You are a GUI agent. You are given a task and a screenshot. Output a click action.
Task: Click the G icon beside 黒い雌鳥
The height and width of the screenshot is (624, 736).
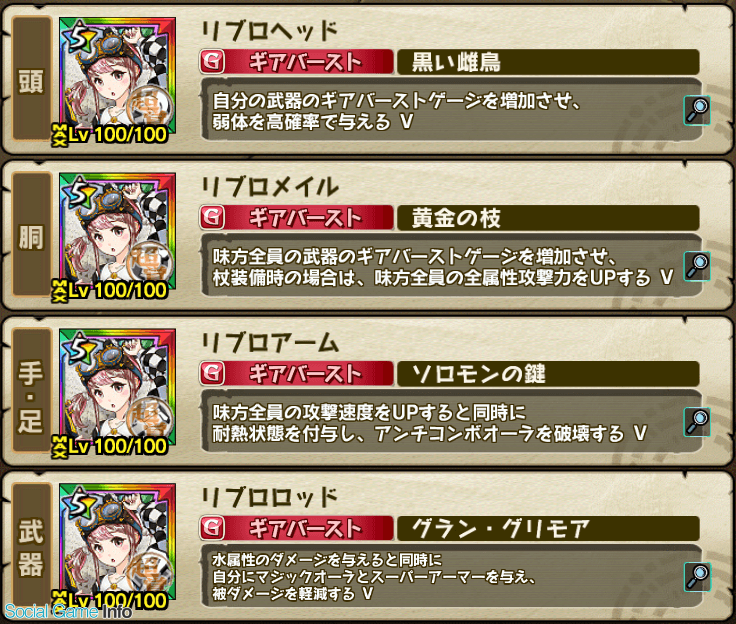click(x=212, y=62)
